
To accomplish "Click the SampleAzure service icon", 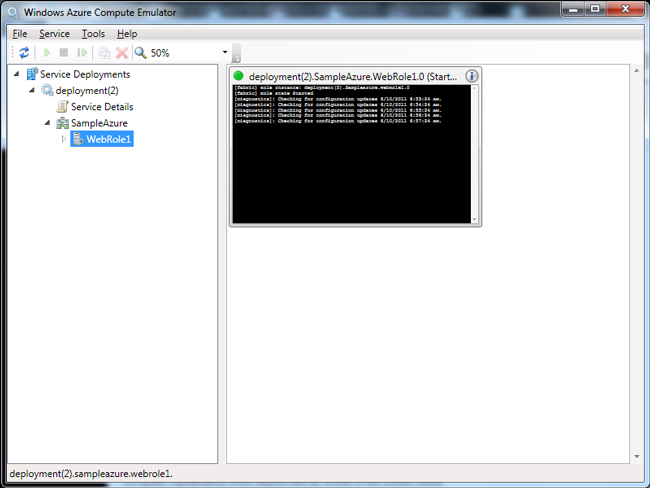I will click(x=63, y=123).
